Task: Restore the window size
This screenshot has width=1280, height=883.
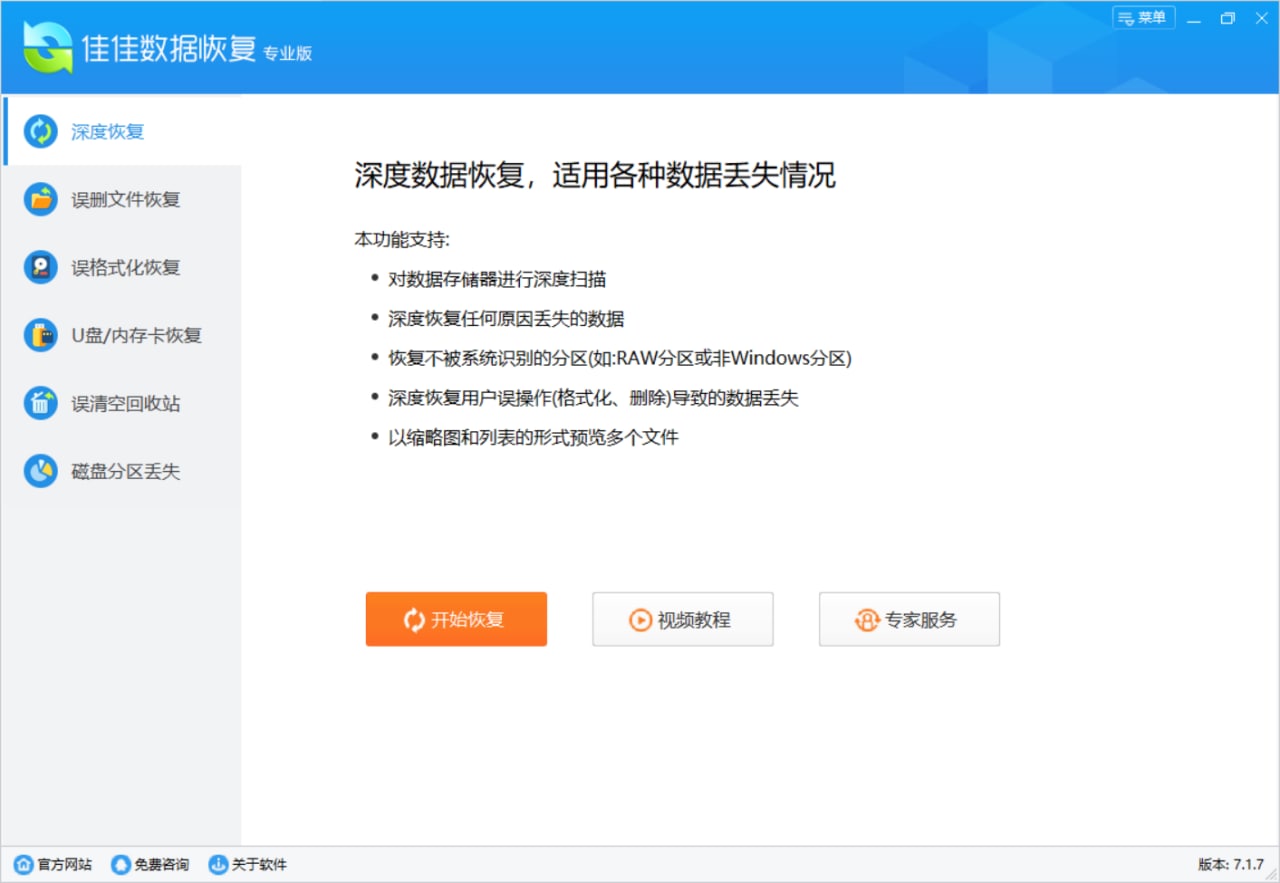Action: [x=1228, y=17]
